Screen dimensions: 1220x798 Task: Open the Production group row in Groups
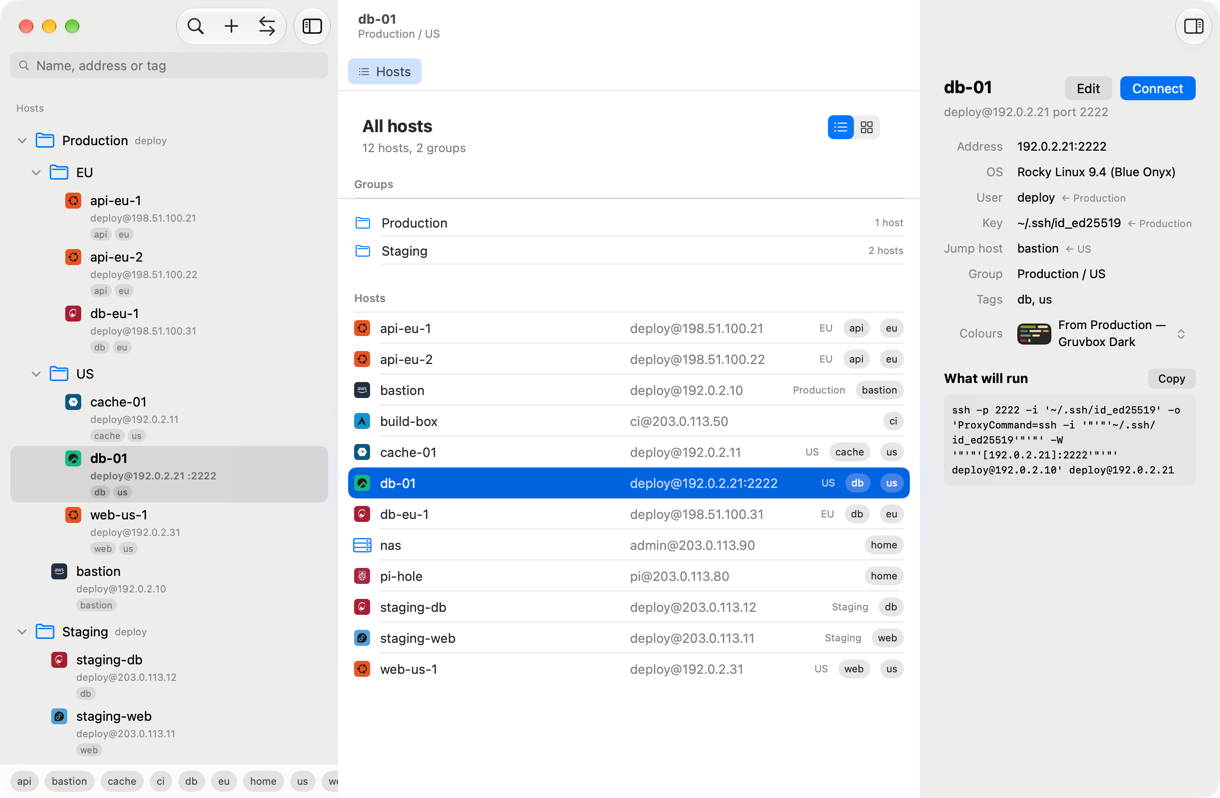(629, 223)
